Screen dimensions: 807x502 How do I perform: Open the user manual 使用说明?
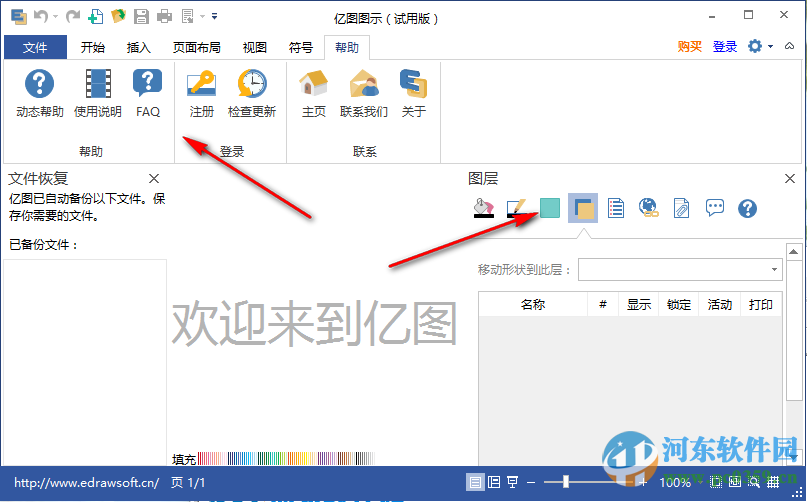pyautogui.click(x=98, y=93)
